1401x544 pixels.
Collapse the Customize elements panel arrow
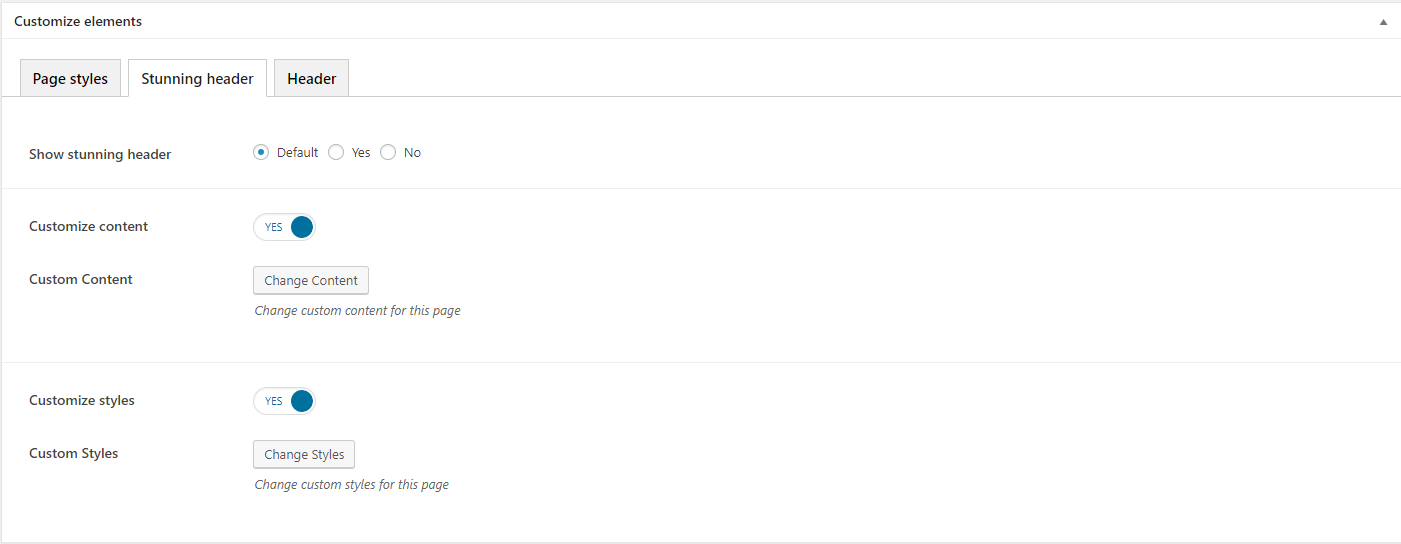click(x=1384, y=21)
